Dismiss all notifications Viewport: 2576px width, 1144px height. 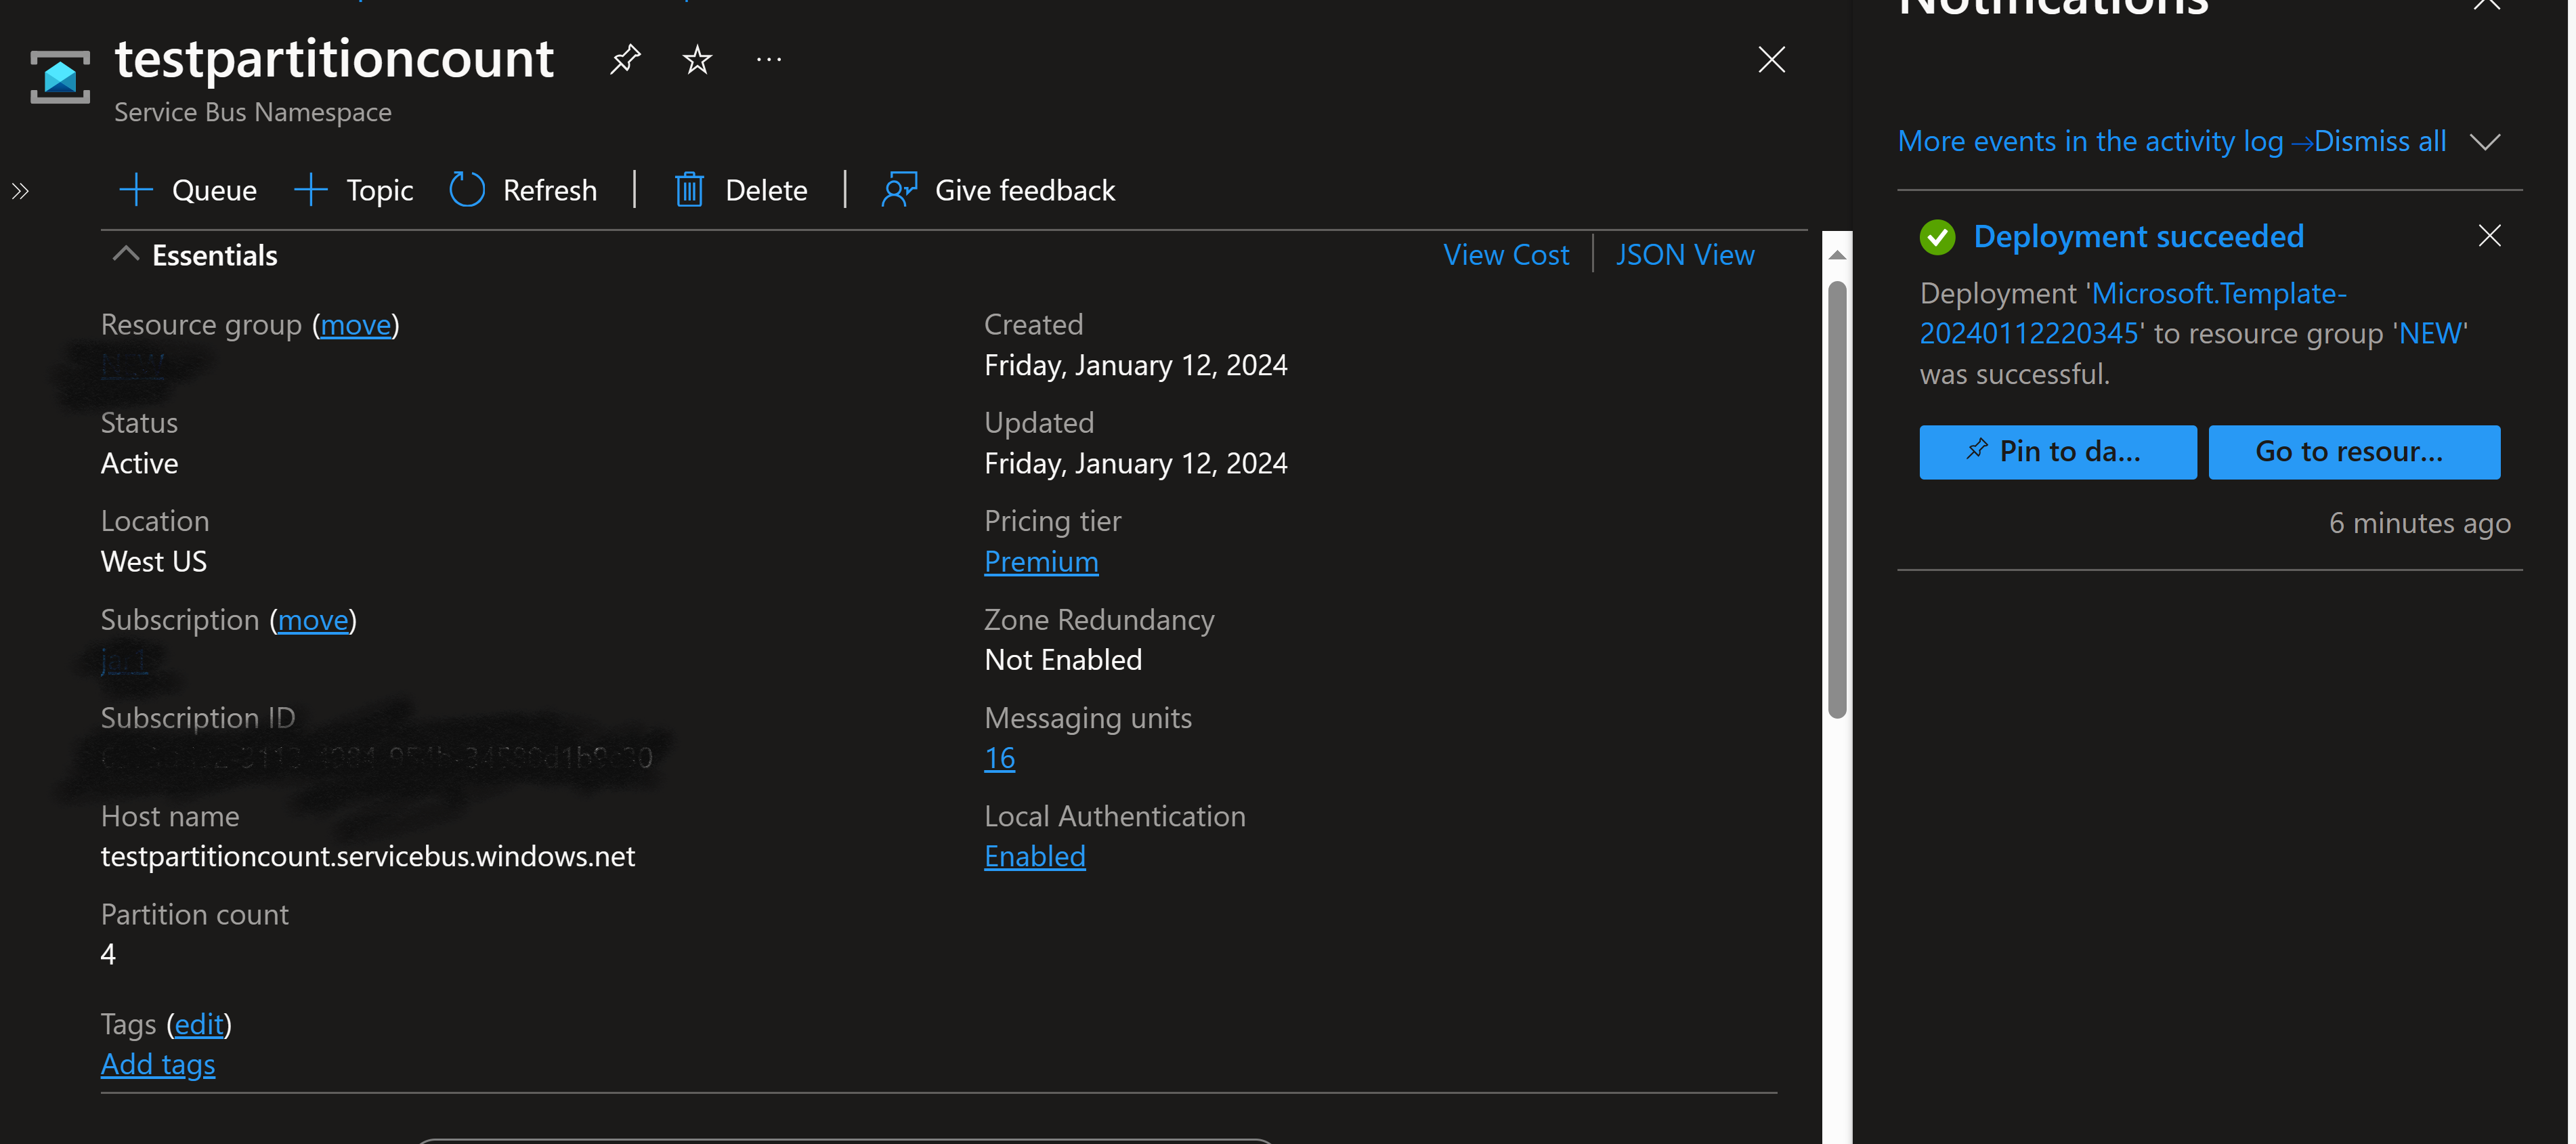[2380, 141]
